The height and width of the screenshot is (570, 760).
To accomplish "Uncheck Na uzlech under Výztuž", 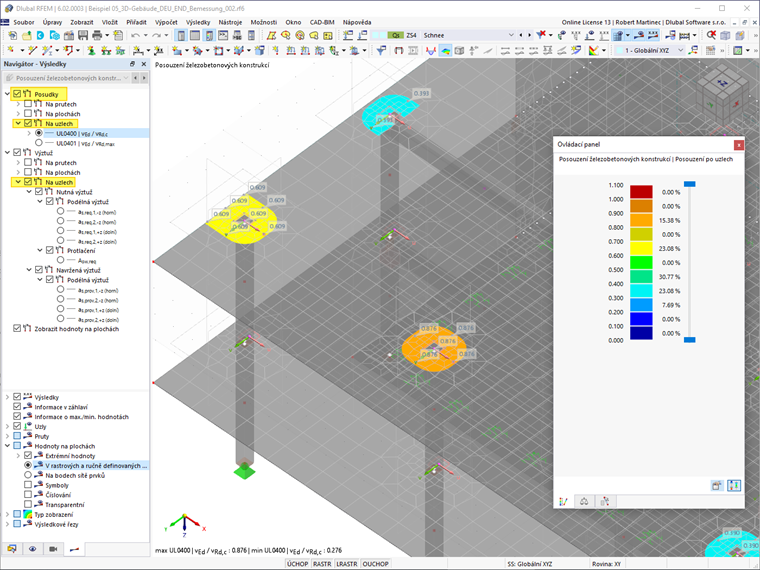I will (28, 182).
